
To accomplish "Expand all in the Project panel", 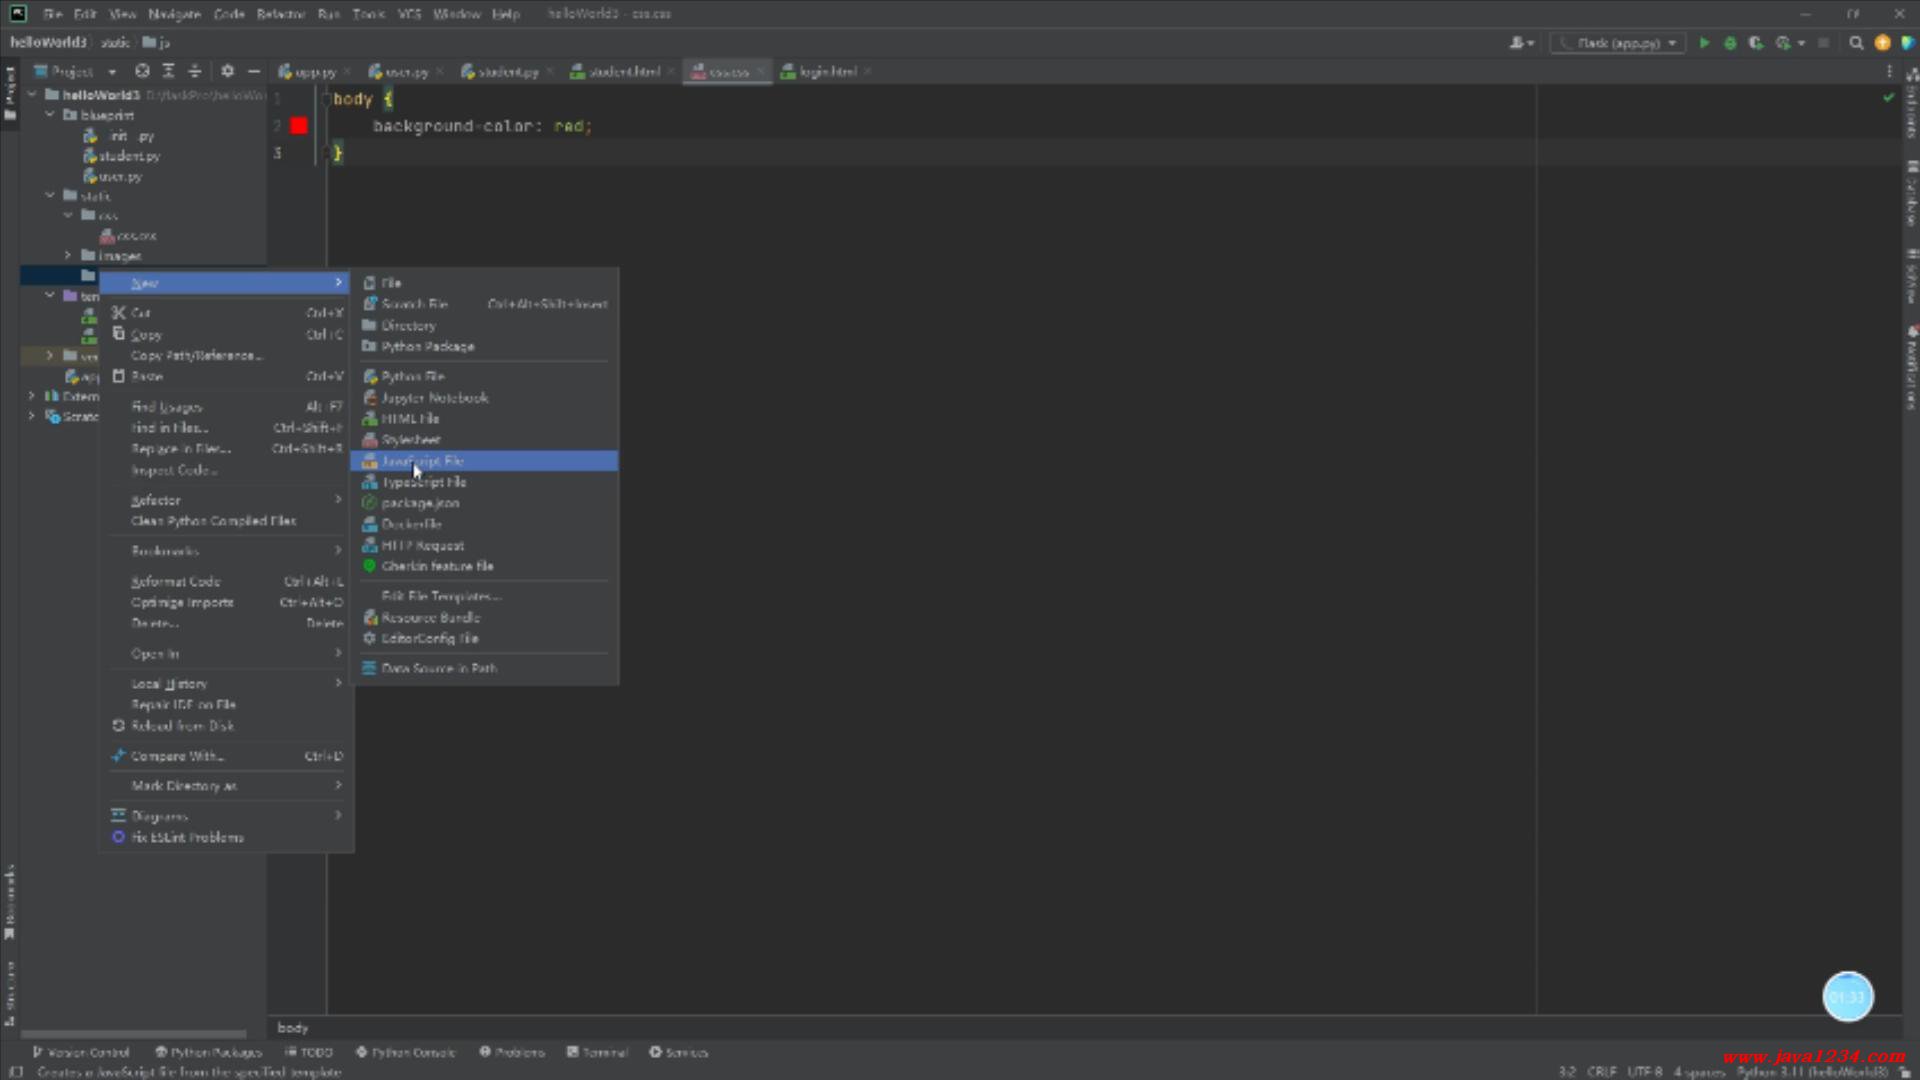I will 168,71.
